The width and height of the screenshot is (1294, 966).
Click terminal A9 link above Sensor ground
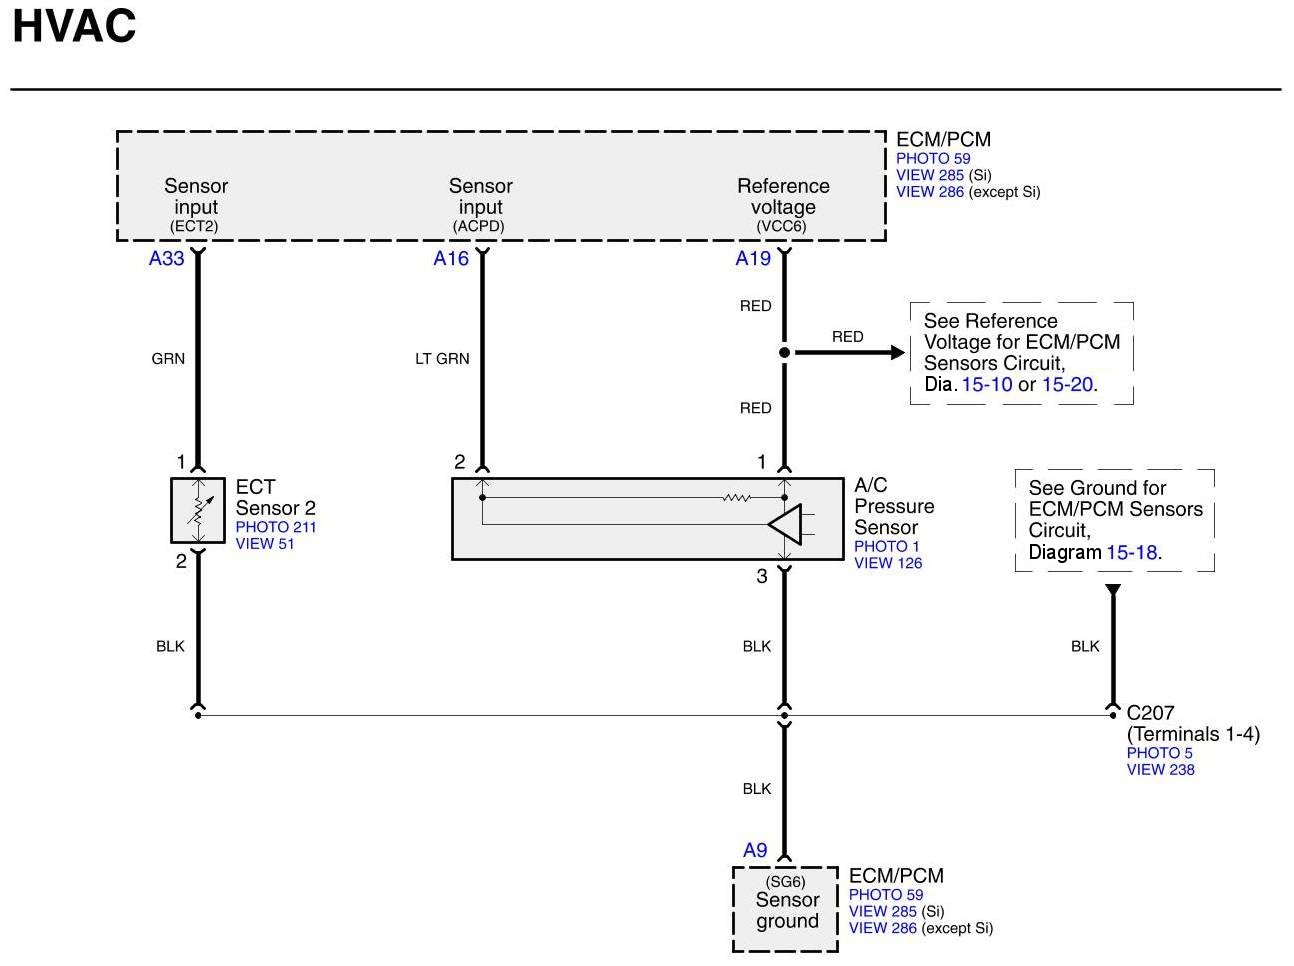755,850
